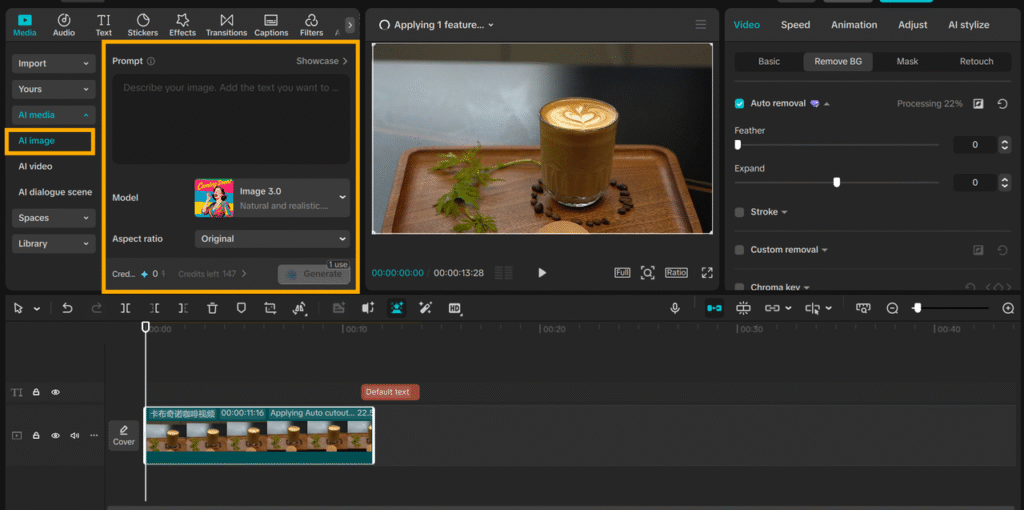Open the Aspect ratio Original dropdown
Screen dimensions: 1024x510
pyautogui.click(x=272, y=239)
